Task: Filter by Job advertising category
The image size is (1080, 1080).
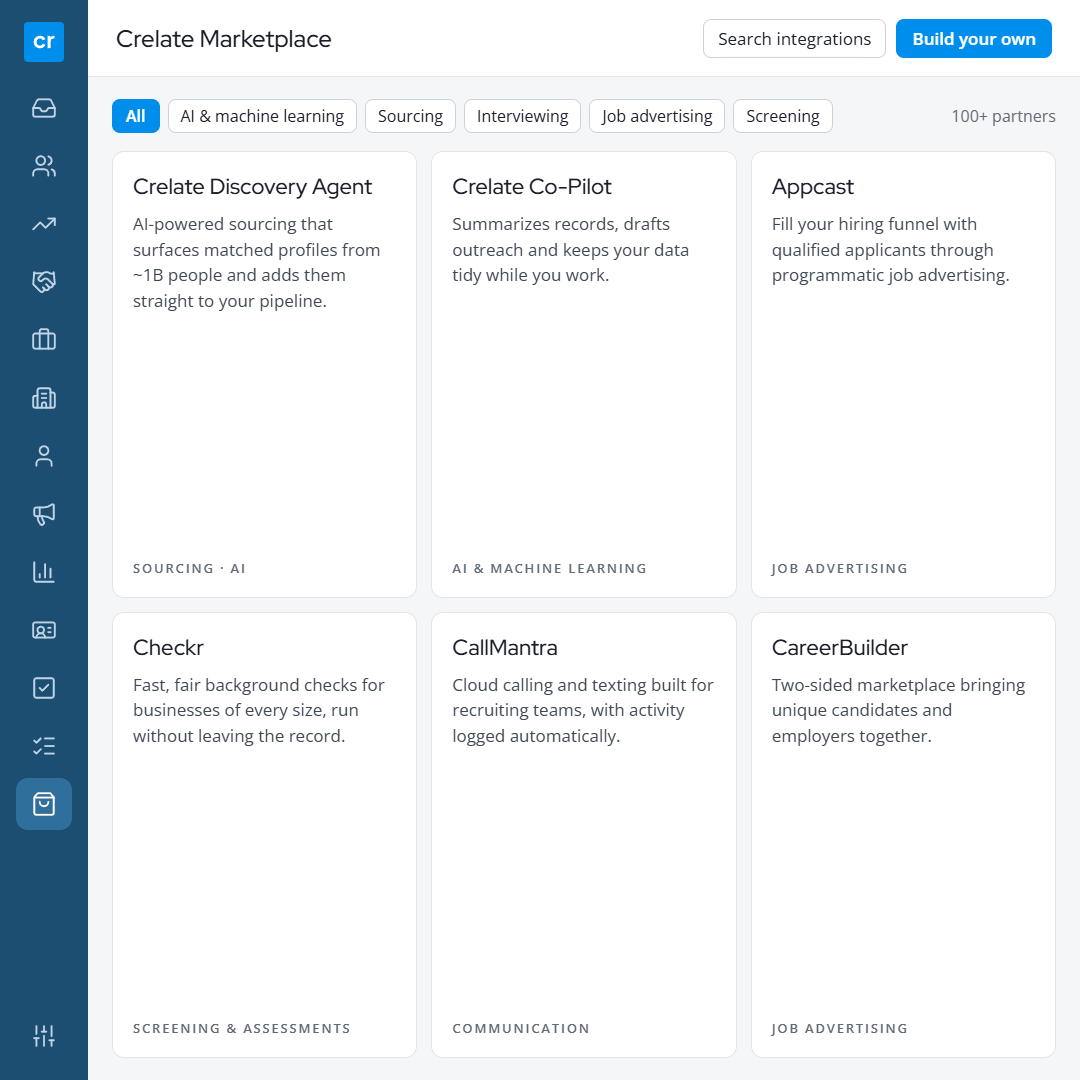Action: (x=656, y=116)
